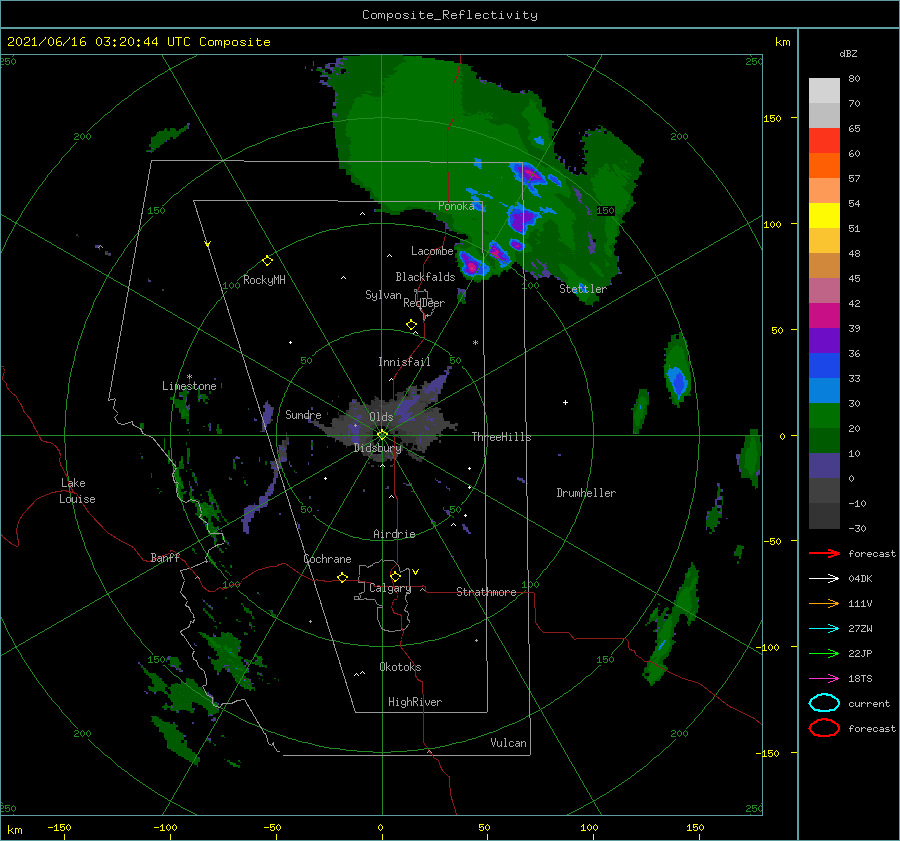Click the yellow diamond marker near Cochrane
The height and width of the screenshot is (841, 900).
[342, 578]
